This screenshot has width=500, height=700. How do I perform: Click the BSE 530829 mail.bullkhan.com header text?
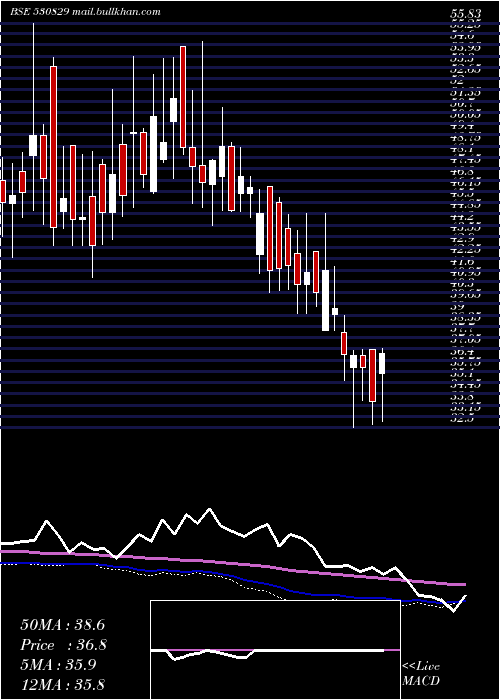(85, 12)
